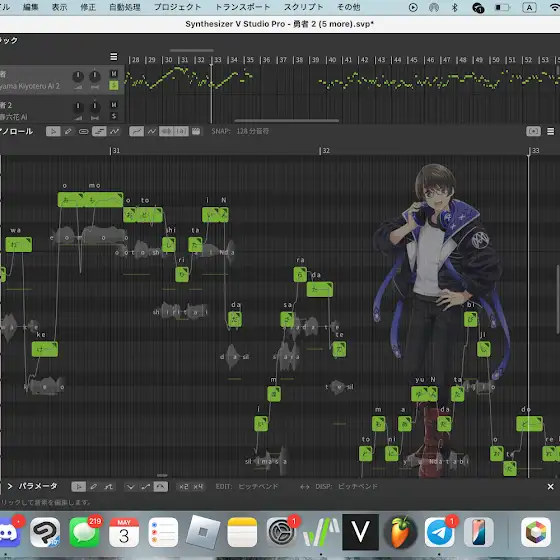Open the piano roll hamburger menu
Viewport: 560px width, 560px height.
point(551,131)
